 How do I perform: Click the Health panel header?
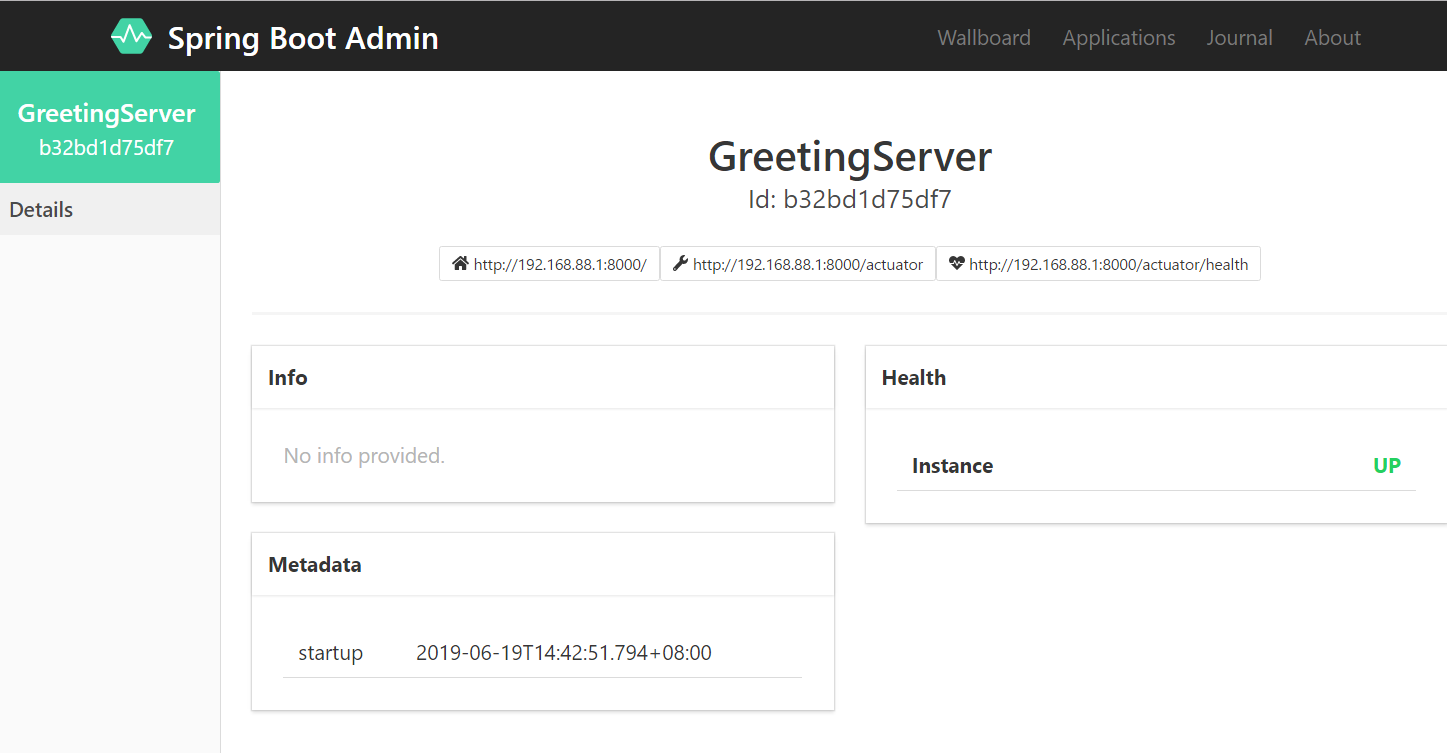(1156, 378)
